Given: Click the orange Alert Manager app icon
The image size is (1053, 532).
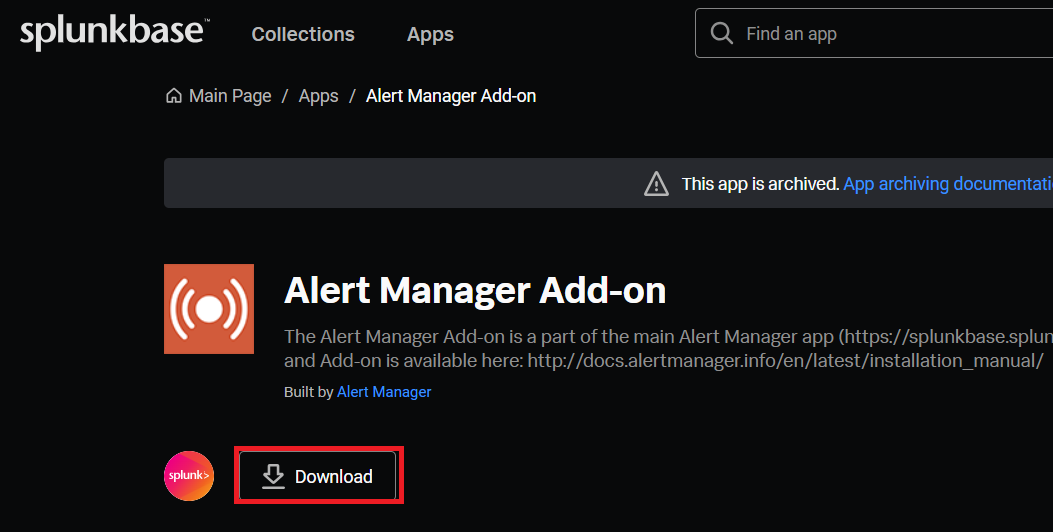Looking at the screenshot, I should pyautogui.click(x=209, y=309).
